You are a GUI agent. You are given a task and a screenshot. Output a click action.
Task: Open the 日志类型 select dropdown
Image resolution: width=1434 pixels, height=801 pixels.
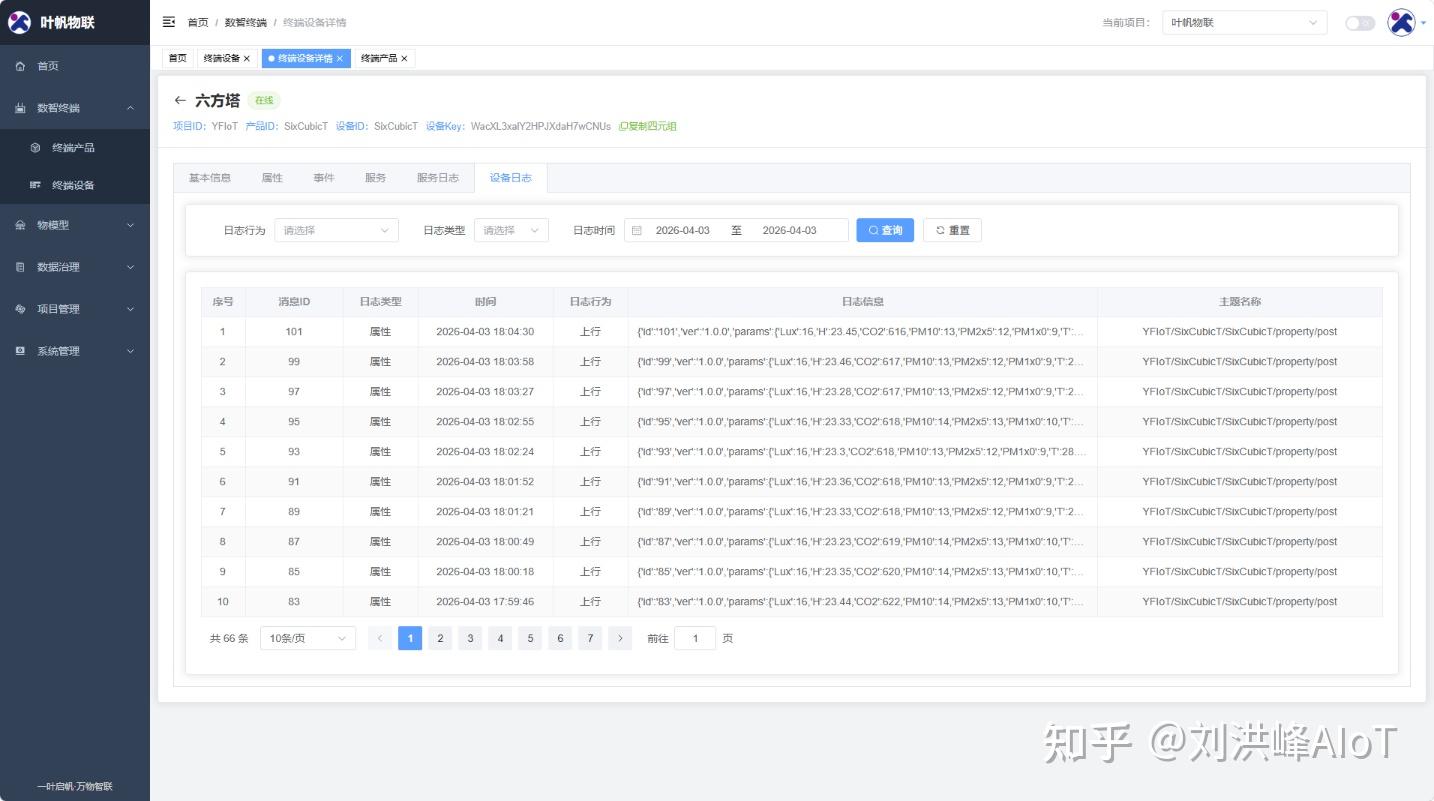coord(511,230)
